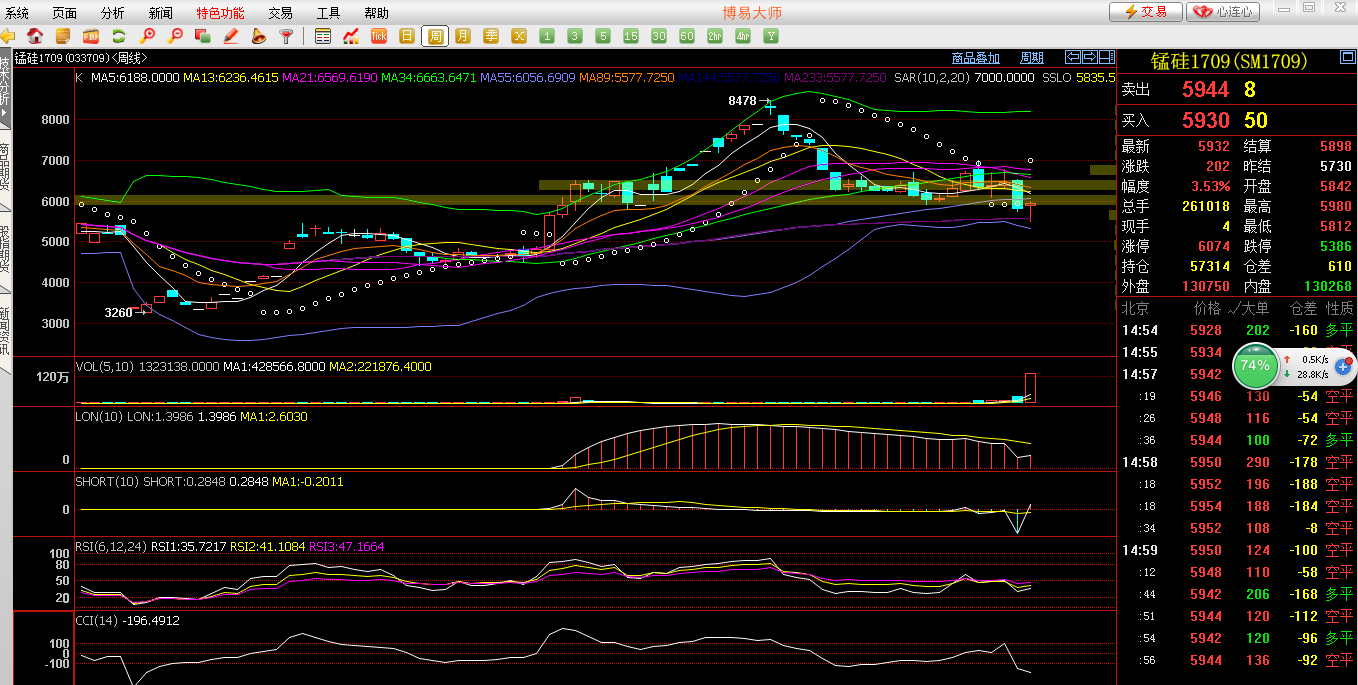Viewport: 1358px width, 685px height.
Task: Click the blue plus on speed widget
Action: (x=1343, y=367)
